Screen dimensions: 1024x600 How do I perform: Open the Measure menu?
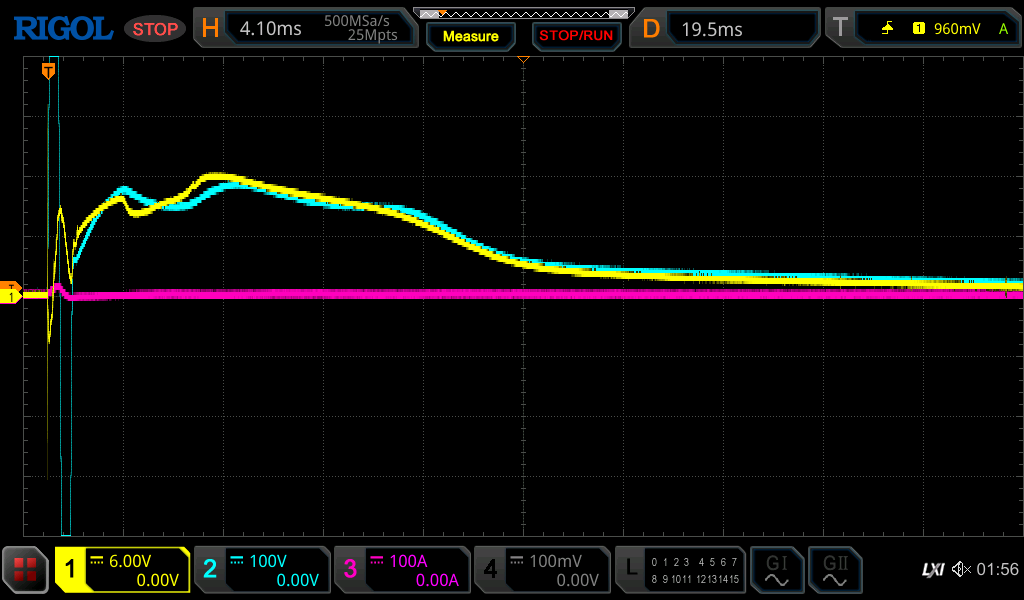coord(470,36)
